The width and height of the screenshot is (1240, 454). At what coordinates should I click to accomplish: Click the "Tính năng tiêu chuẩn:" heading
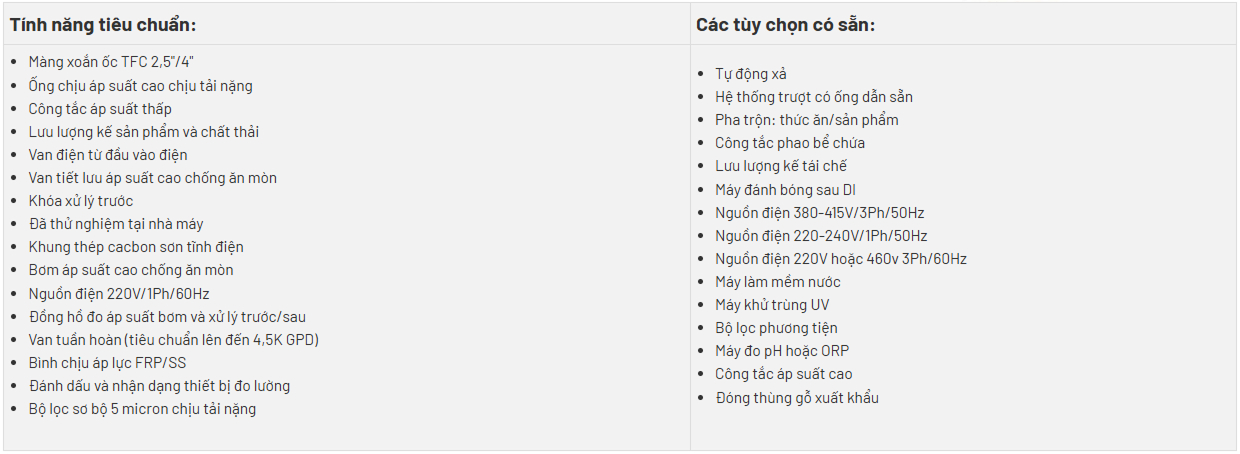tap(100, 24)
